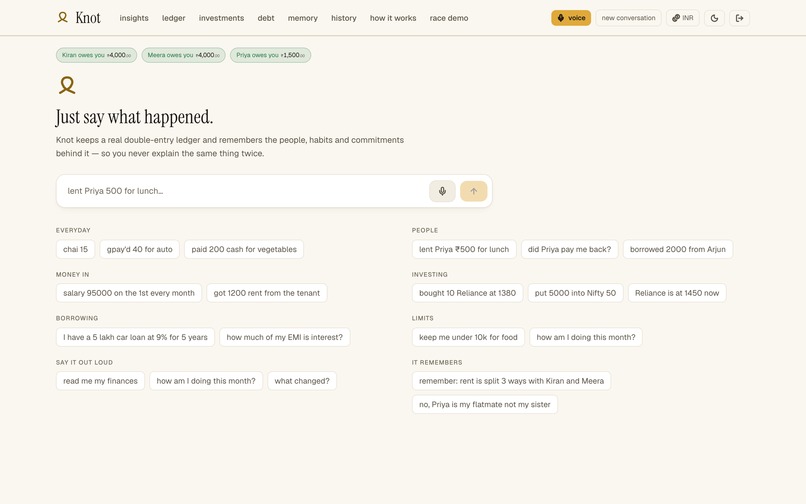Open the INR currency selector
The image size is (806, 504).
pos(683,18)
